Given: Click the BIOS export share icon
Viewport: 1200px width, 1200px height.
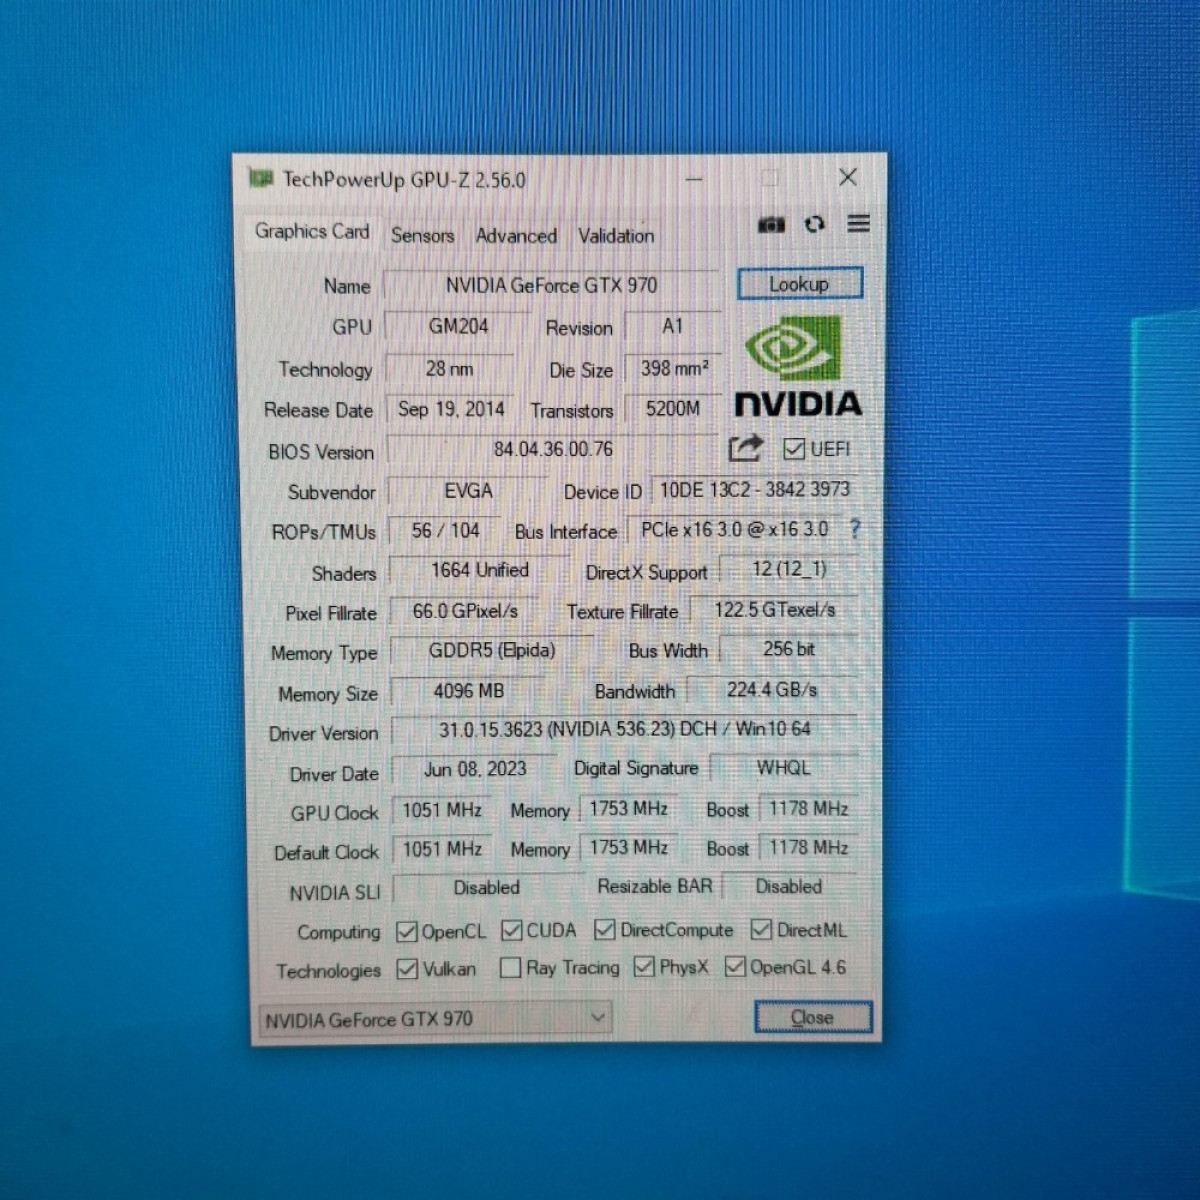Looking at the screenshot, I should [745, 448].
